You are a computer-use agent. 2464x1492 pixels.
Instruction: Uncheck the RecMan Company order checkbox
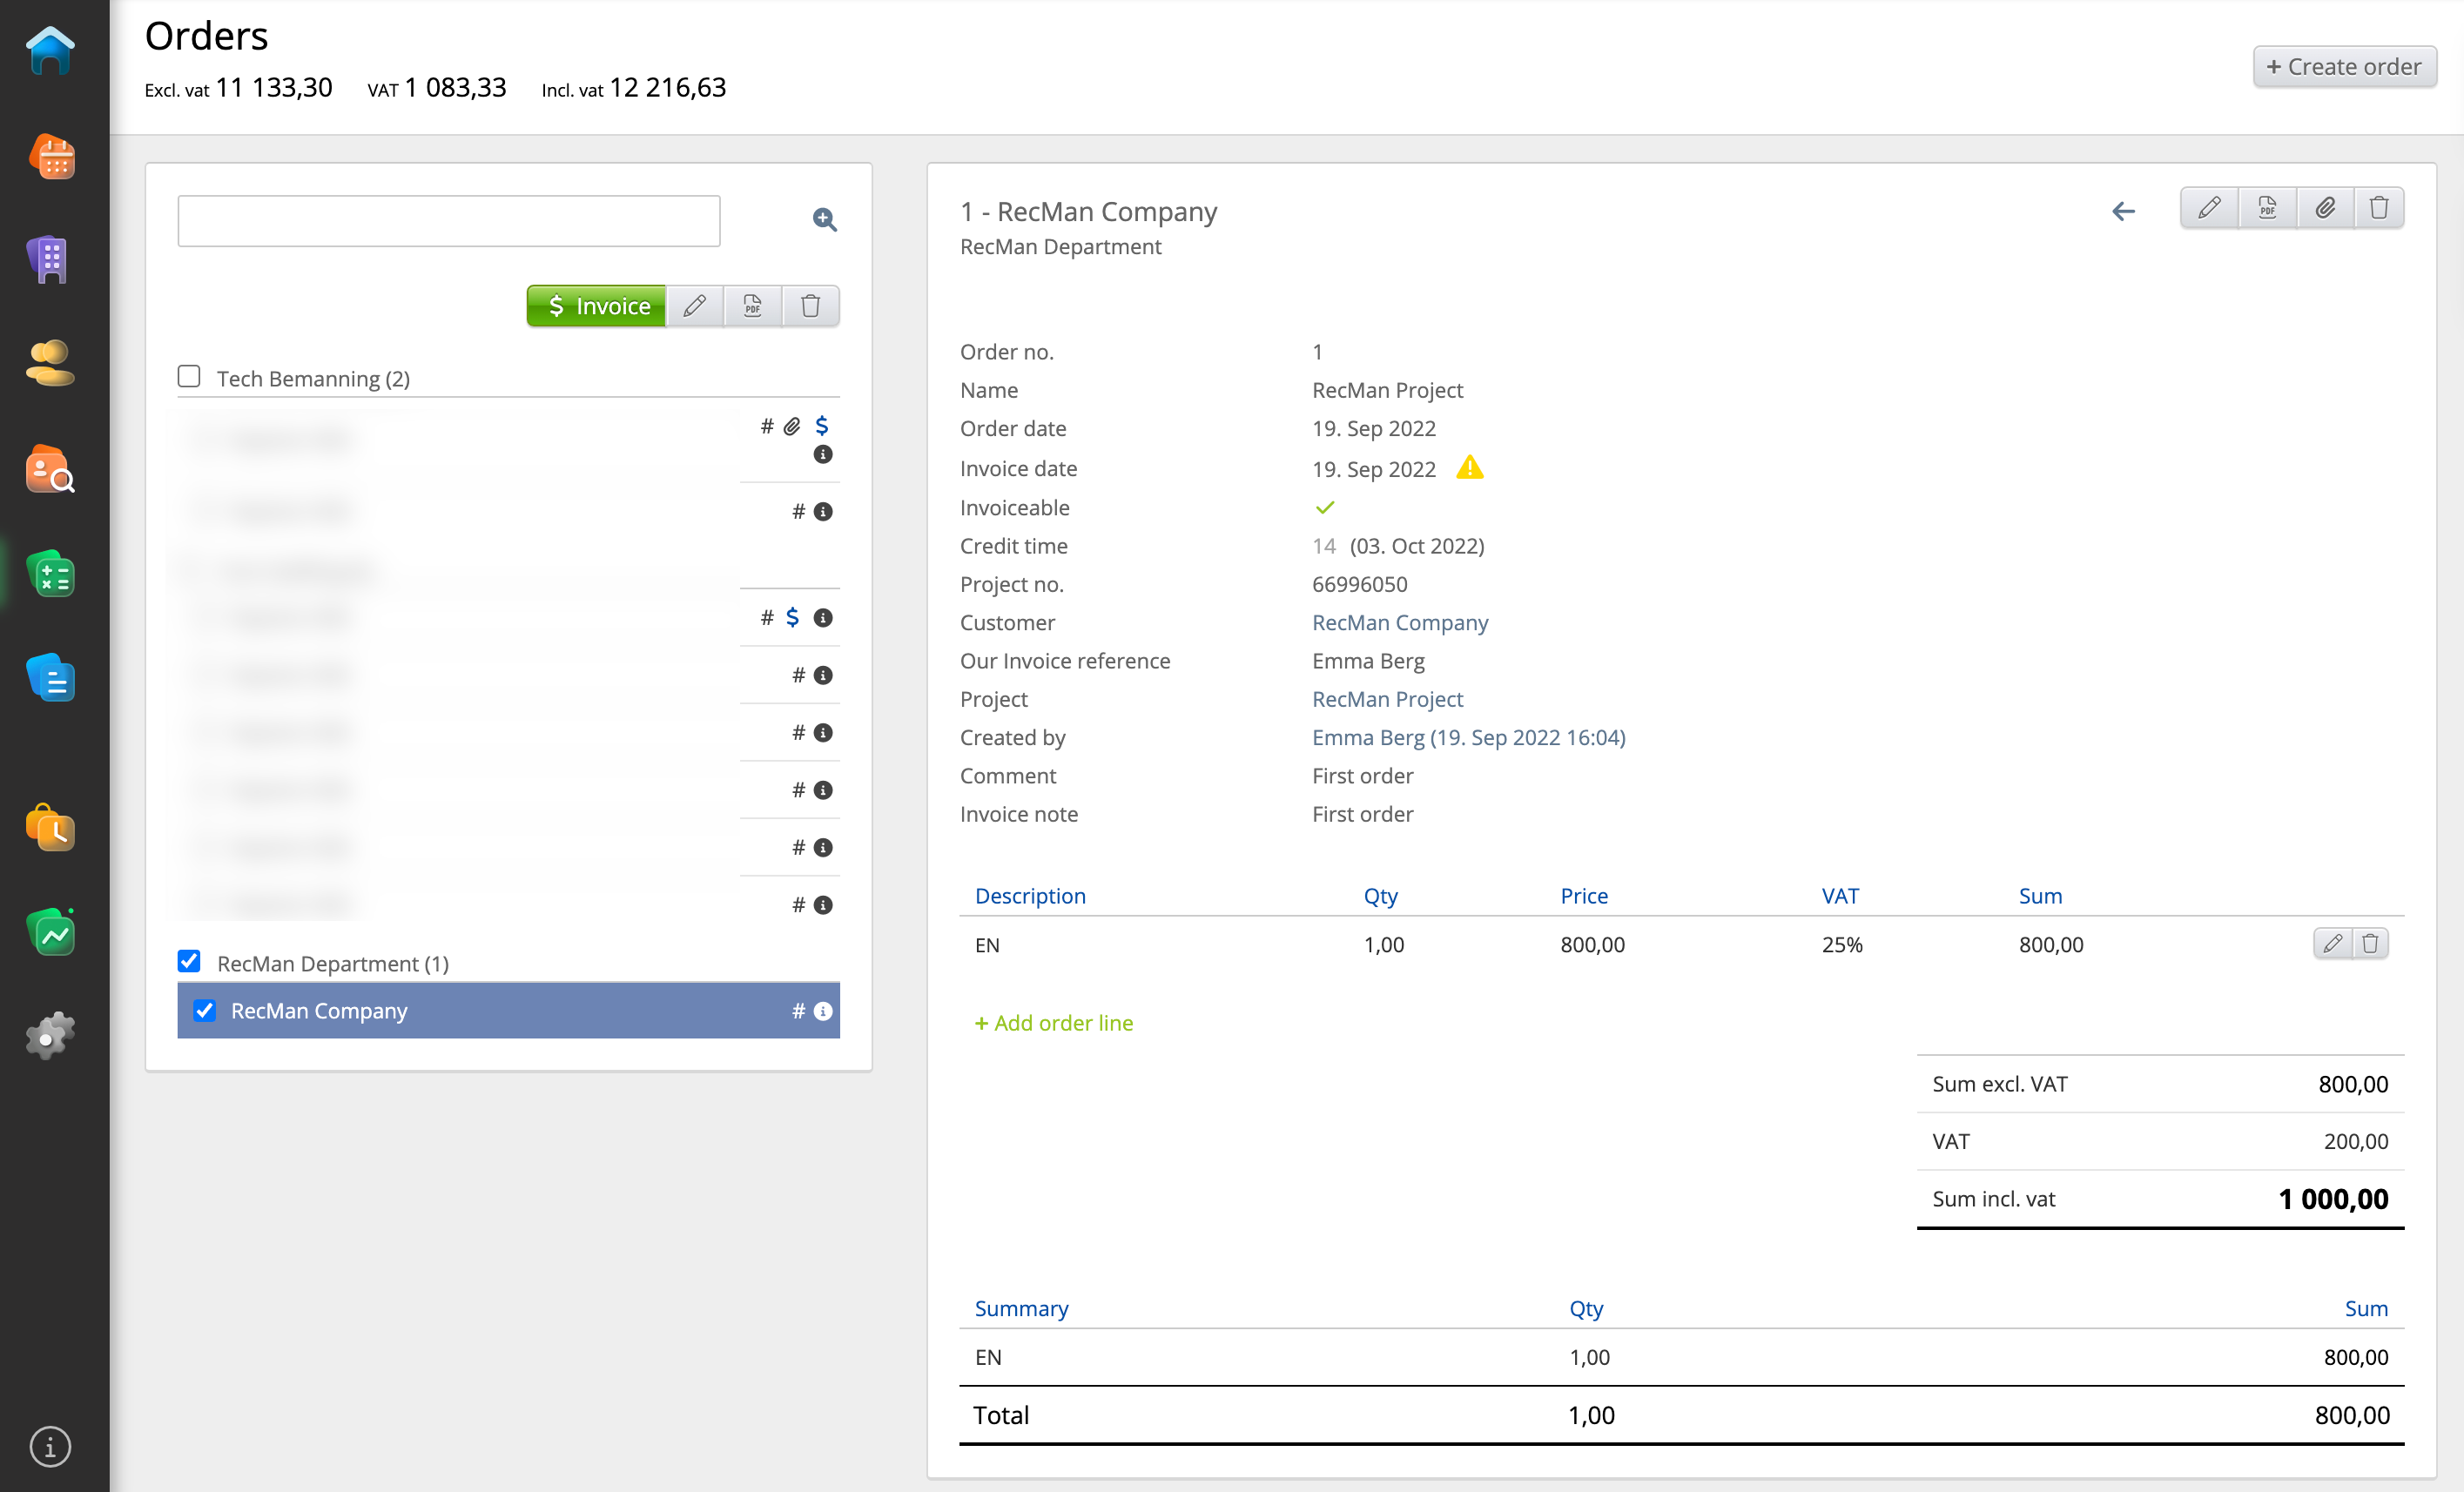click(x=205, y=1011)
